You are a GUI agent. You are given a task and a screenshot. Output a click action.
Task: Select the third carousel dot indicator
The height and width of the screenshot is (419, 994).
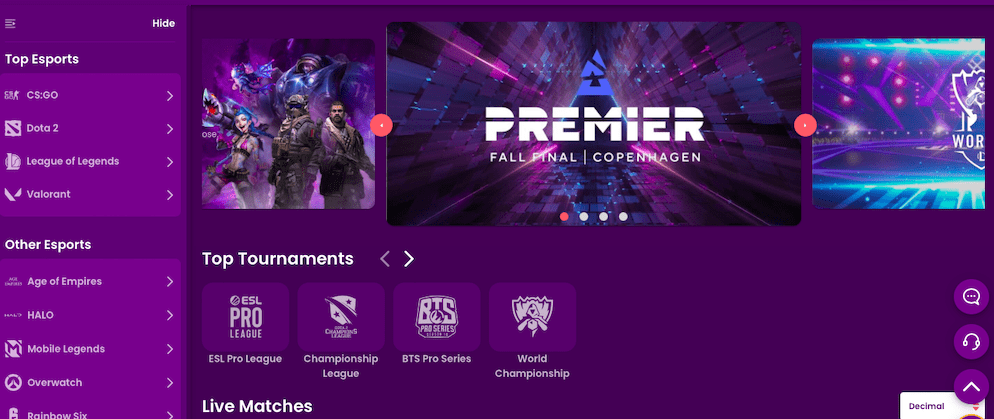point(604,217)
